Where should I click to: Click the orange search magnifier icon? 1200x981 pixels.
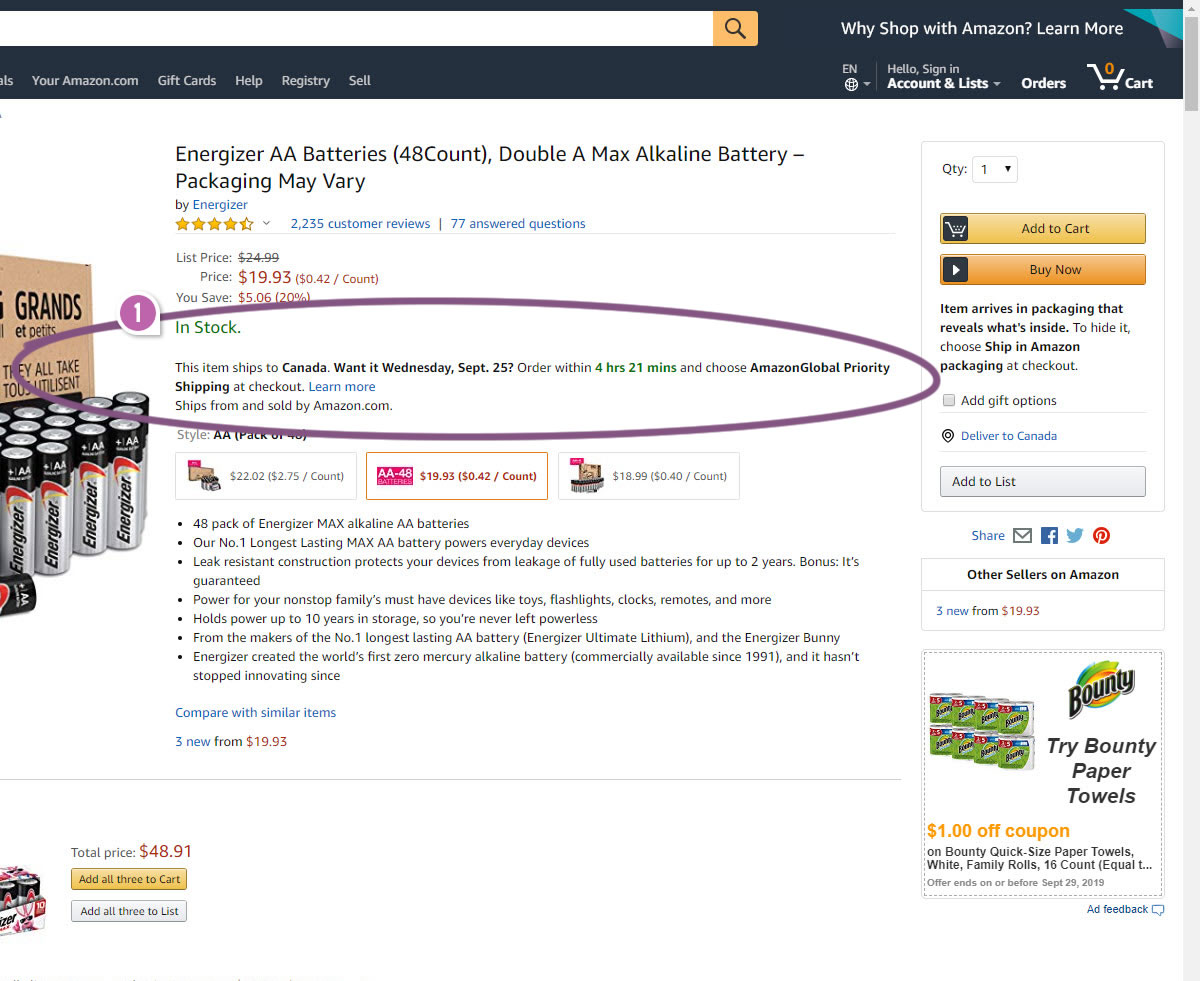pos(735,28)
